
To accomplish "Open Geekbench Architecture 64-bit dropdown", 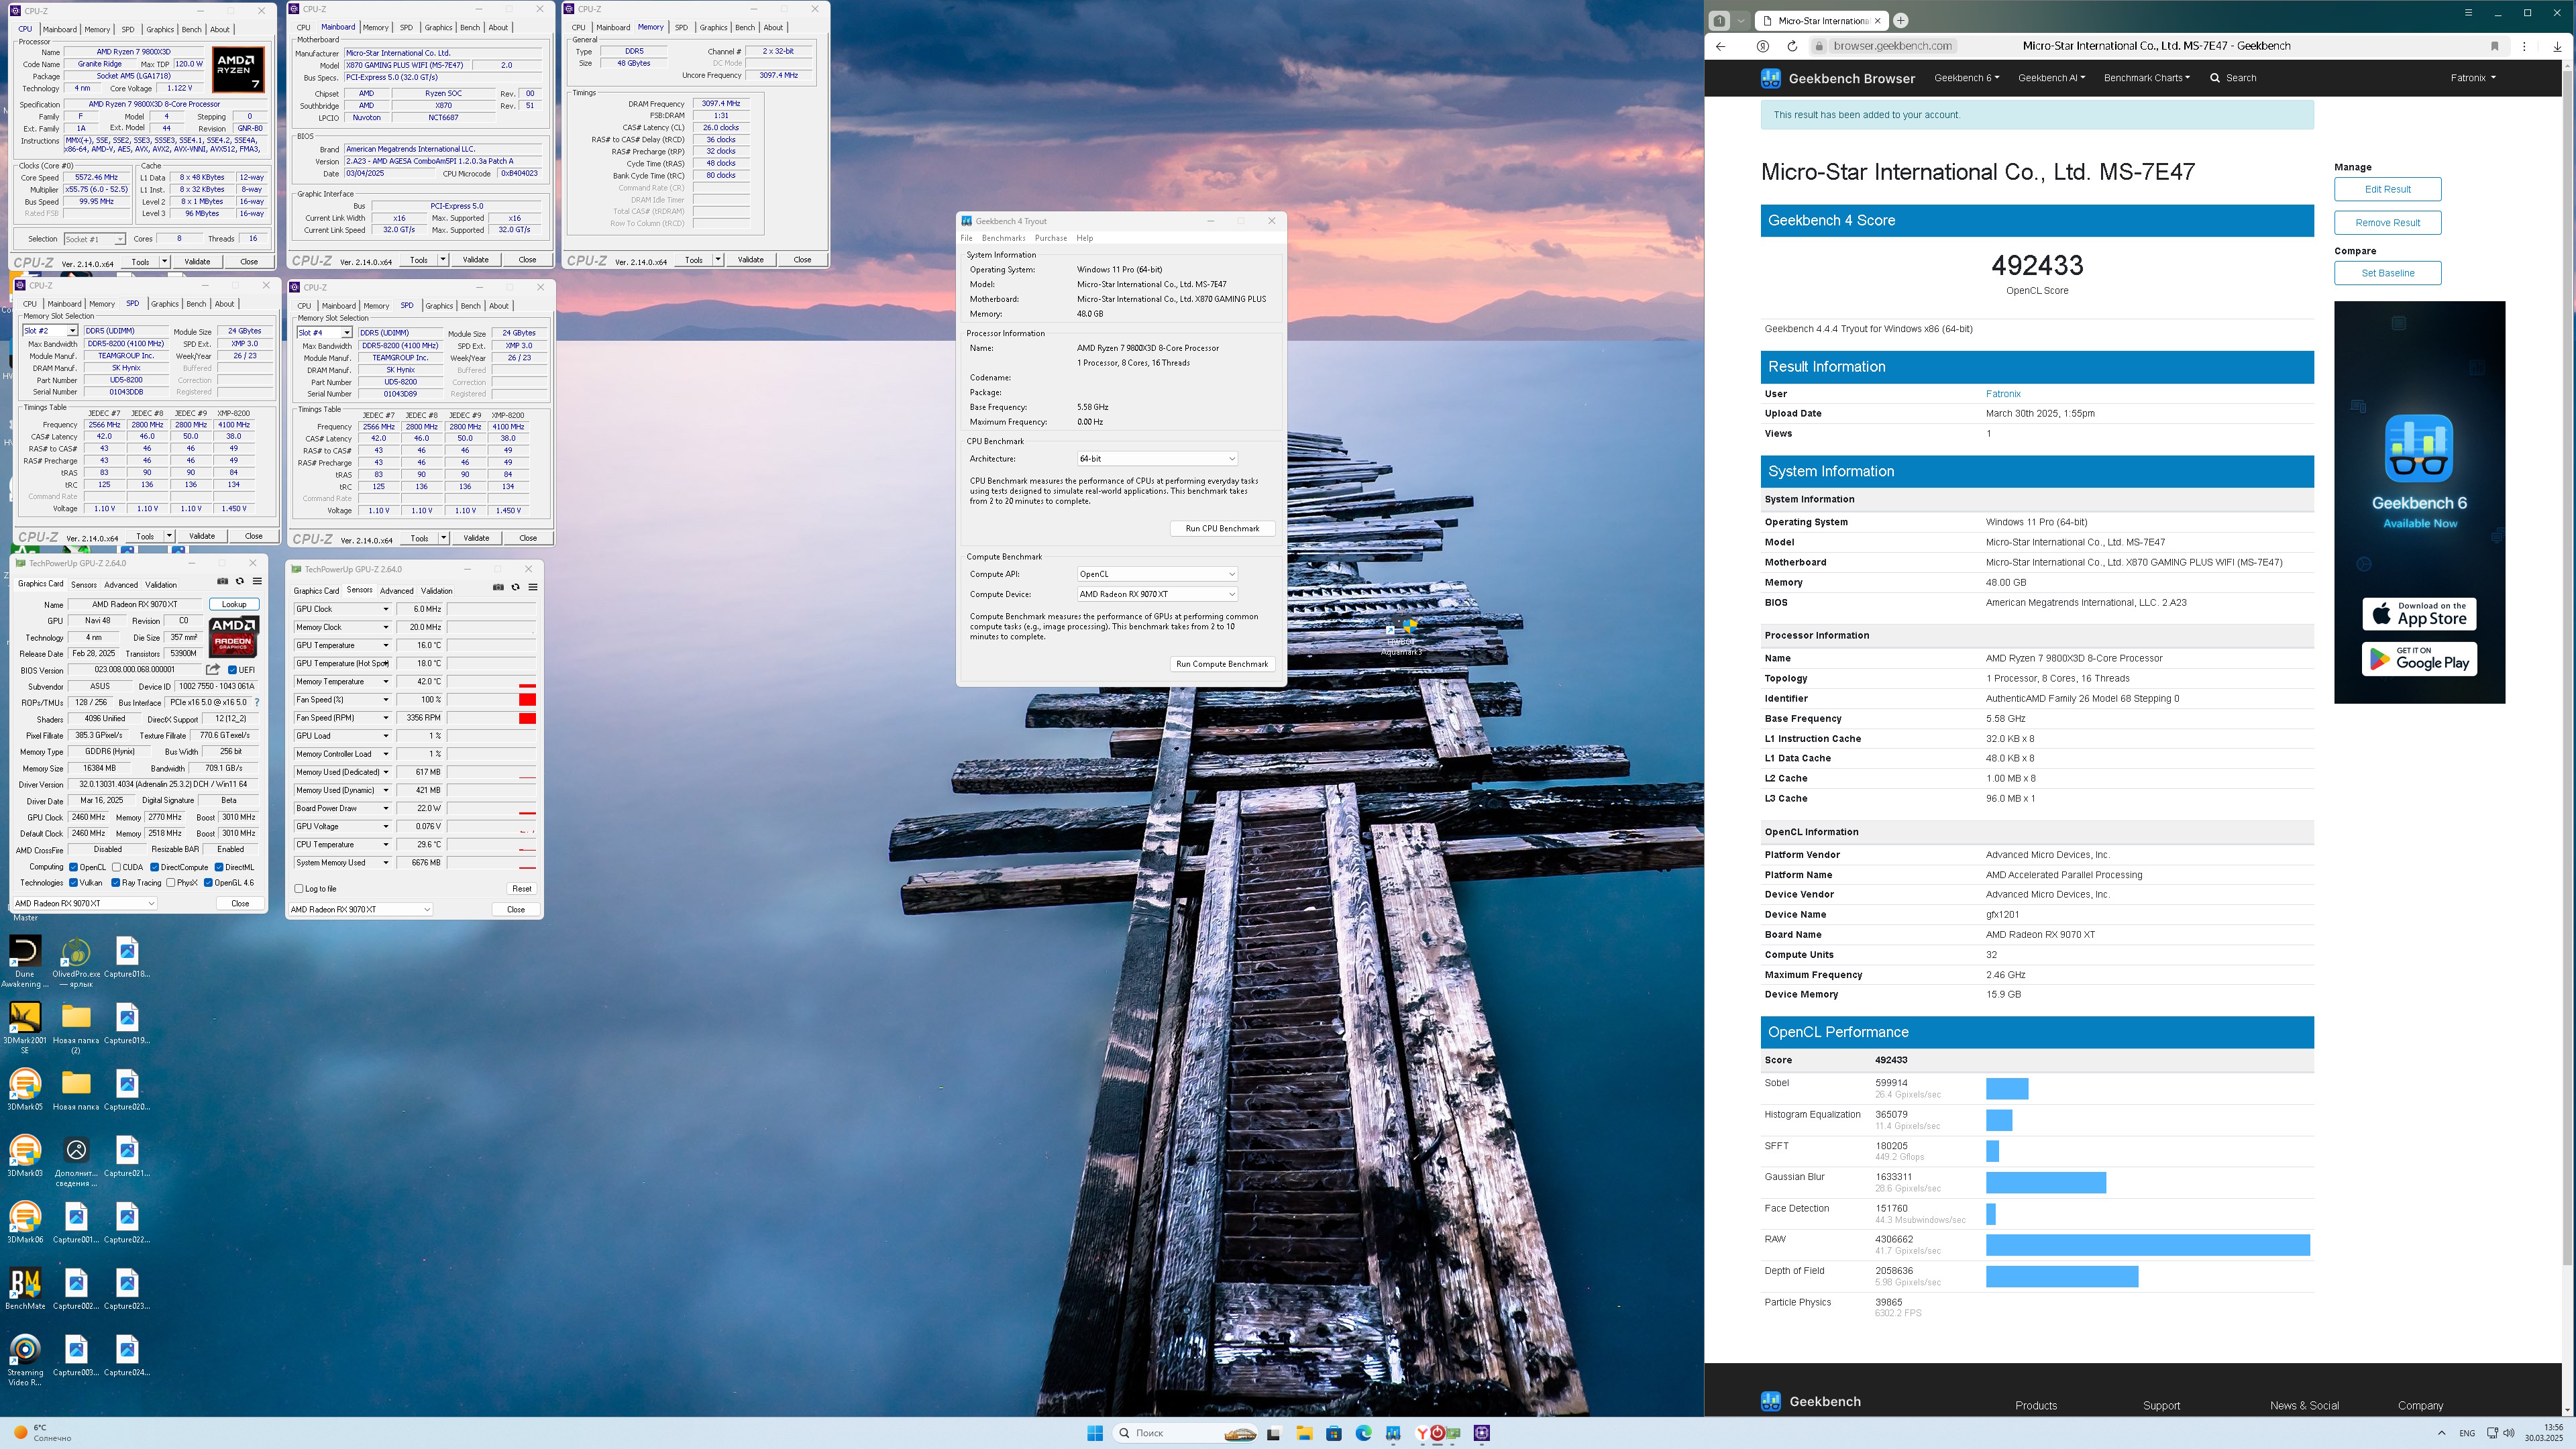I will pos(1158,459).
